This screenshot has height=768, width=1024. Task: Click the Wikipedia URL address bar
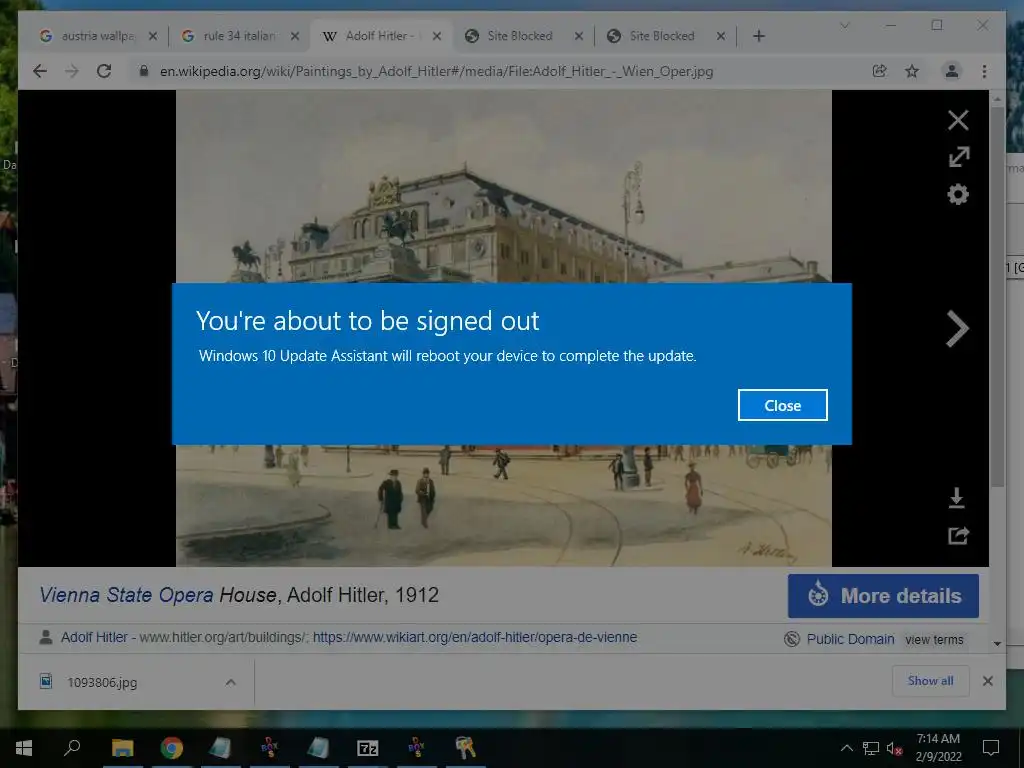pos(436,71)
